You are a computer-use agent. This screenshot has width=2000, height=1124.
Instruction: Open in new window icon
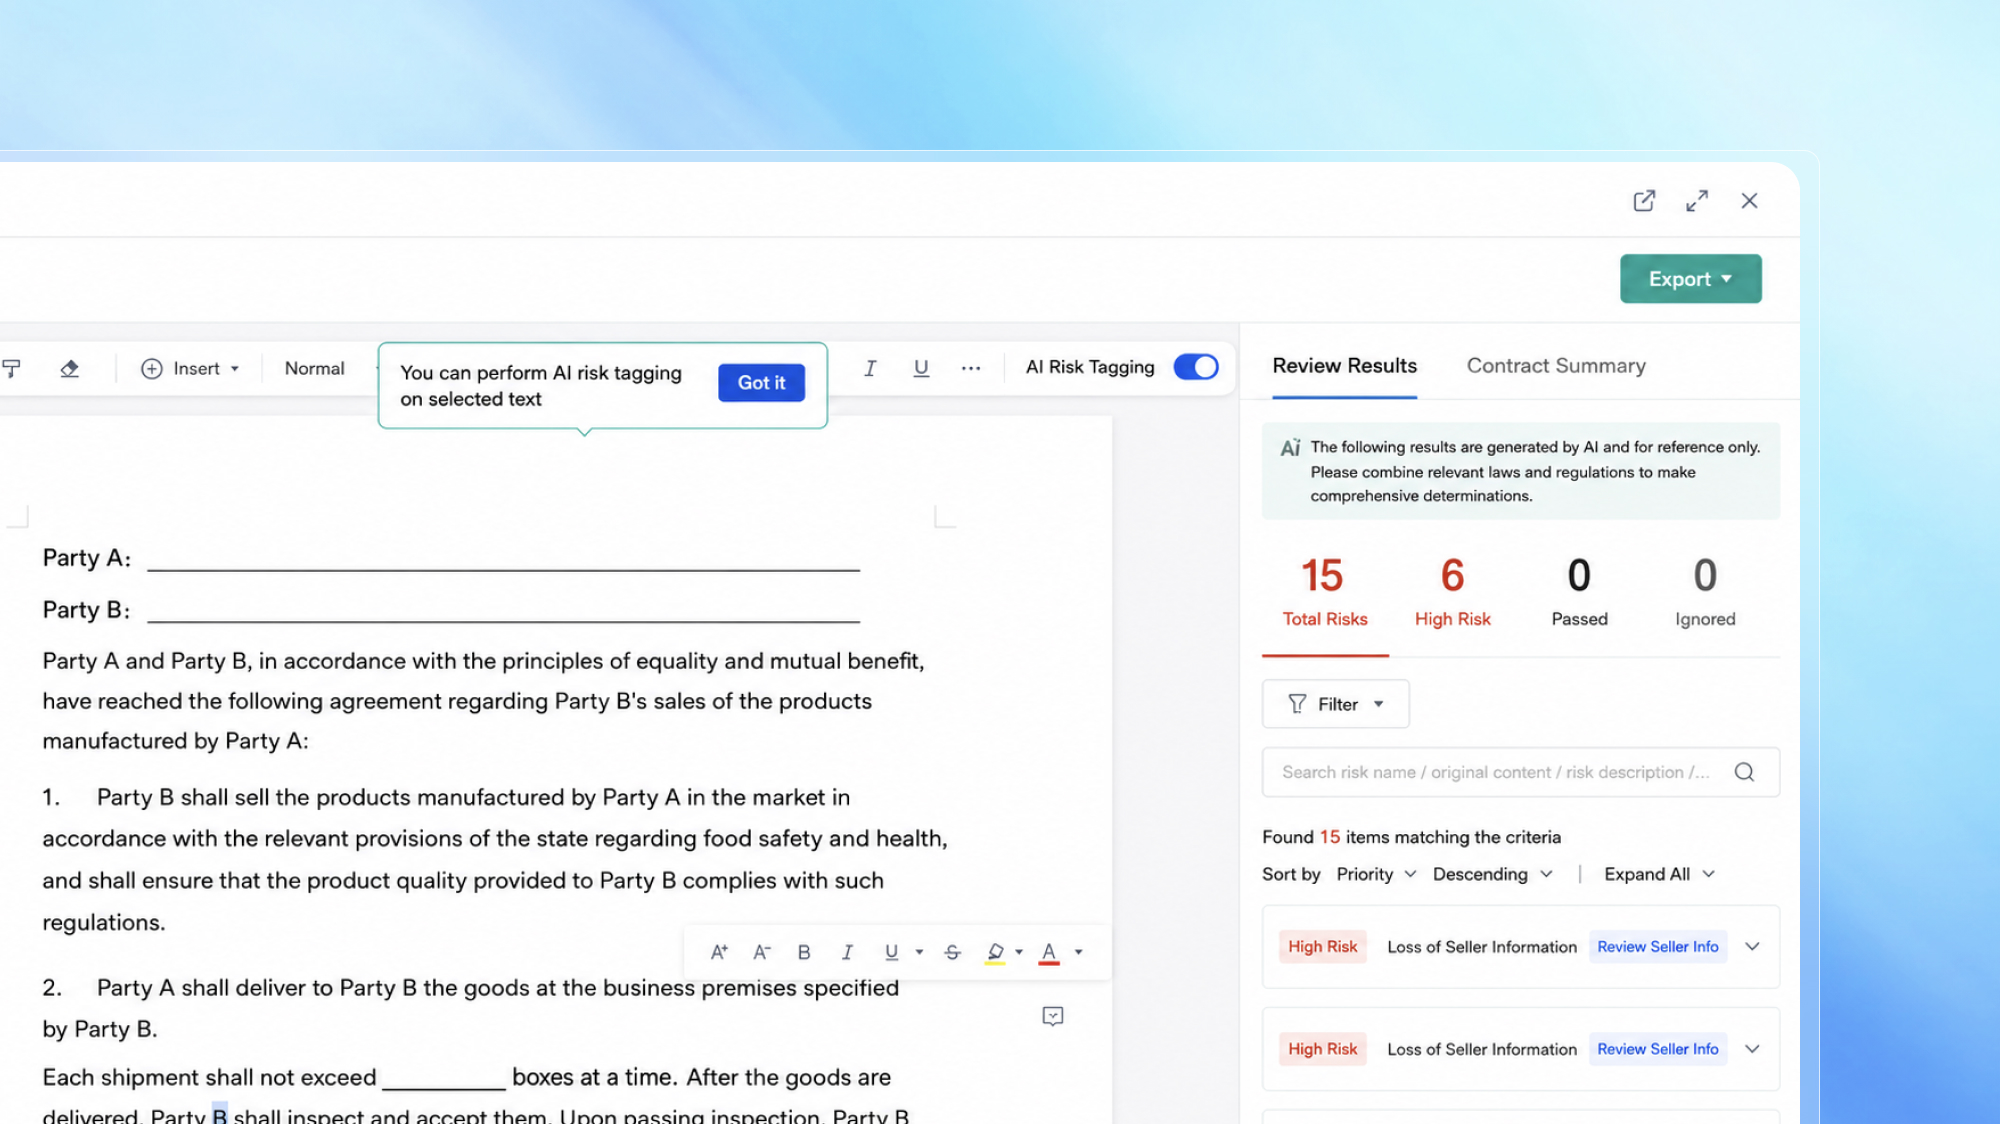1644,201
